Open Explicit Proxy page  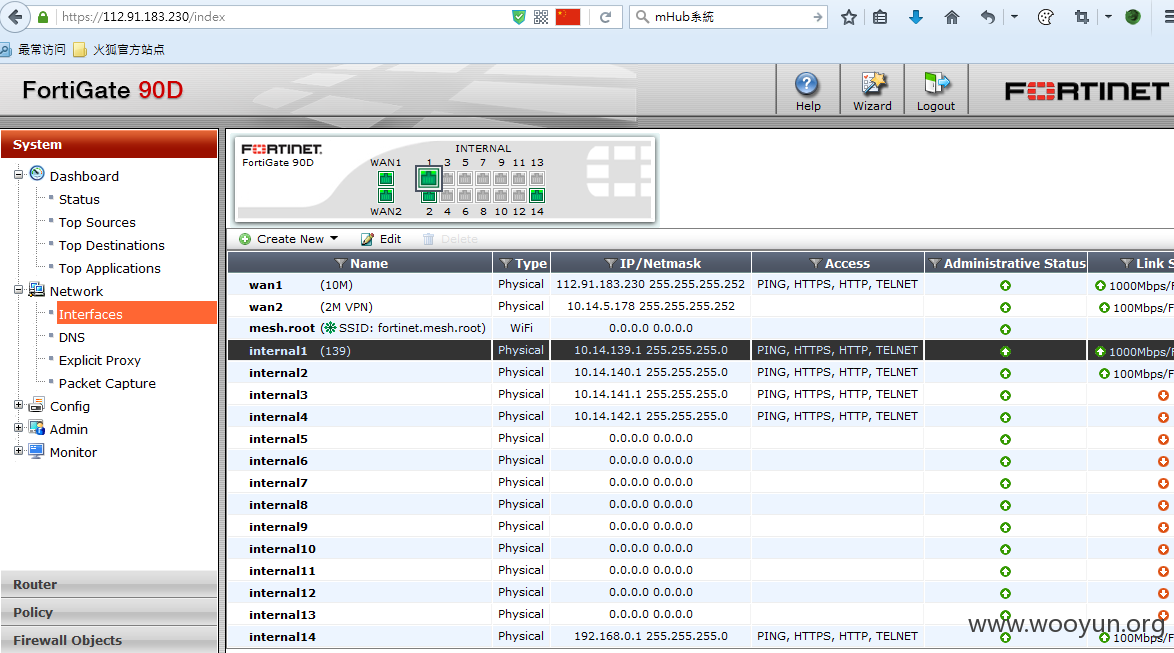(x=100, y=360)
